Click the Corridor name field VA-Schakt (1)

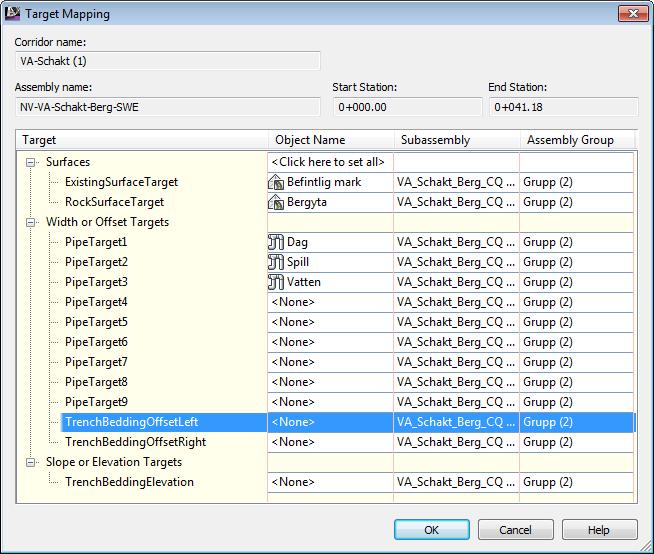click(168, 61)
